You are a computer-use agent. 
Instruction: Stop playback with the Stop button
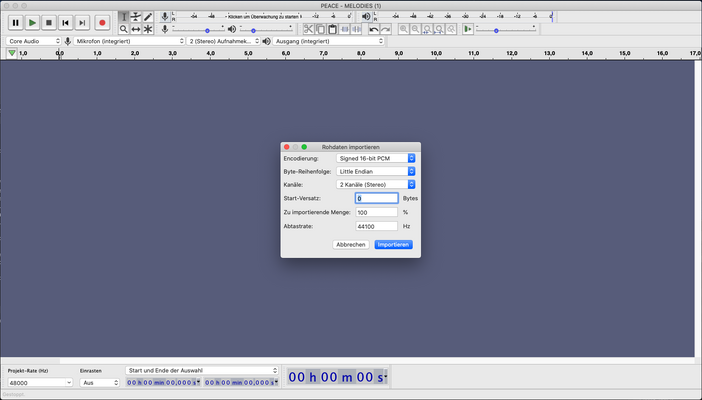[x=49, y=22]
